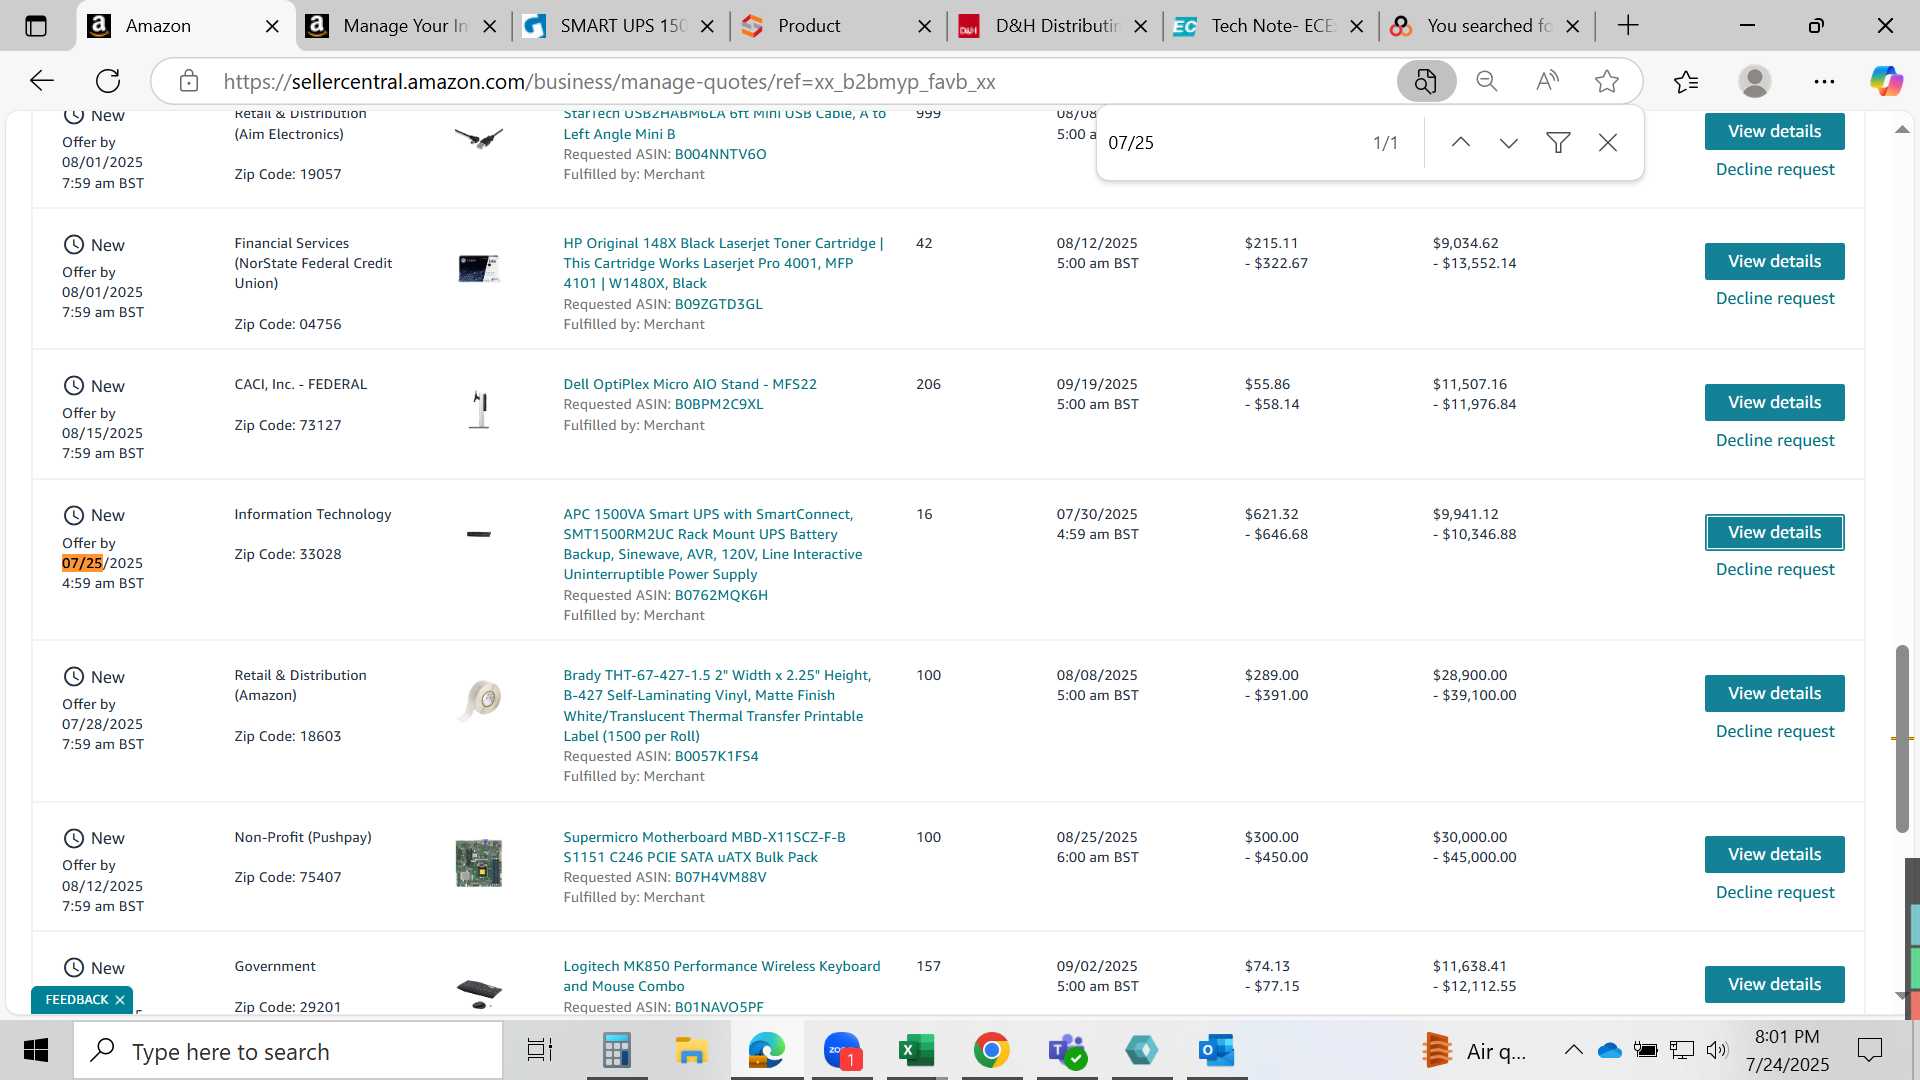Activate Read aloud icon
The image size is (1920, 1080).
tap(1547, 81)
